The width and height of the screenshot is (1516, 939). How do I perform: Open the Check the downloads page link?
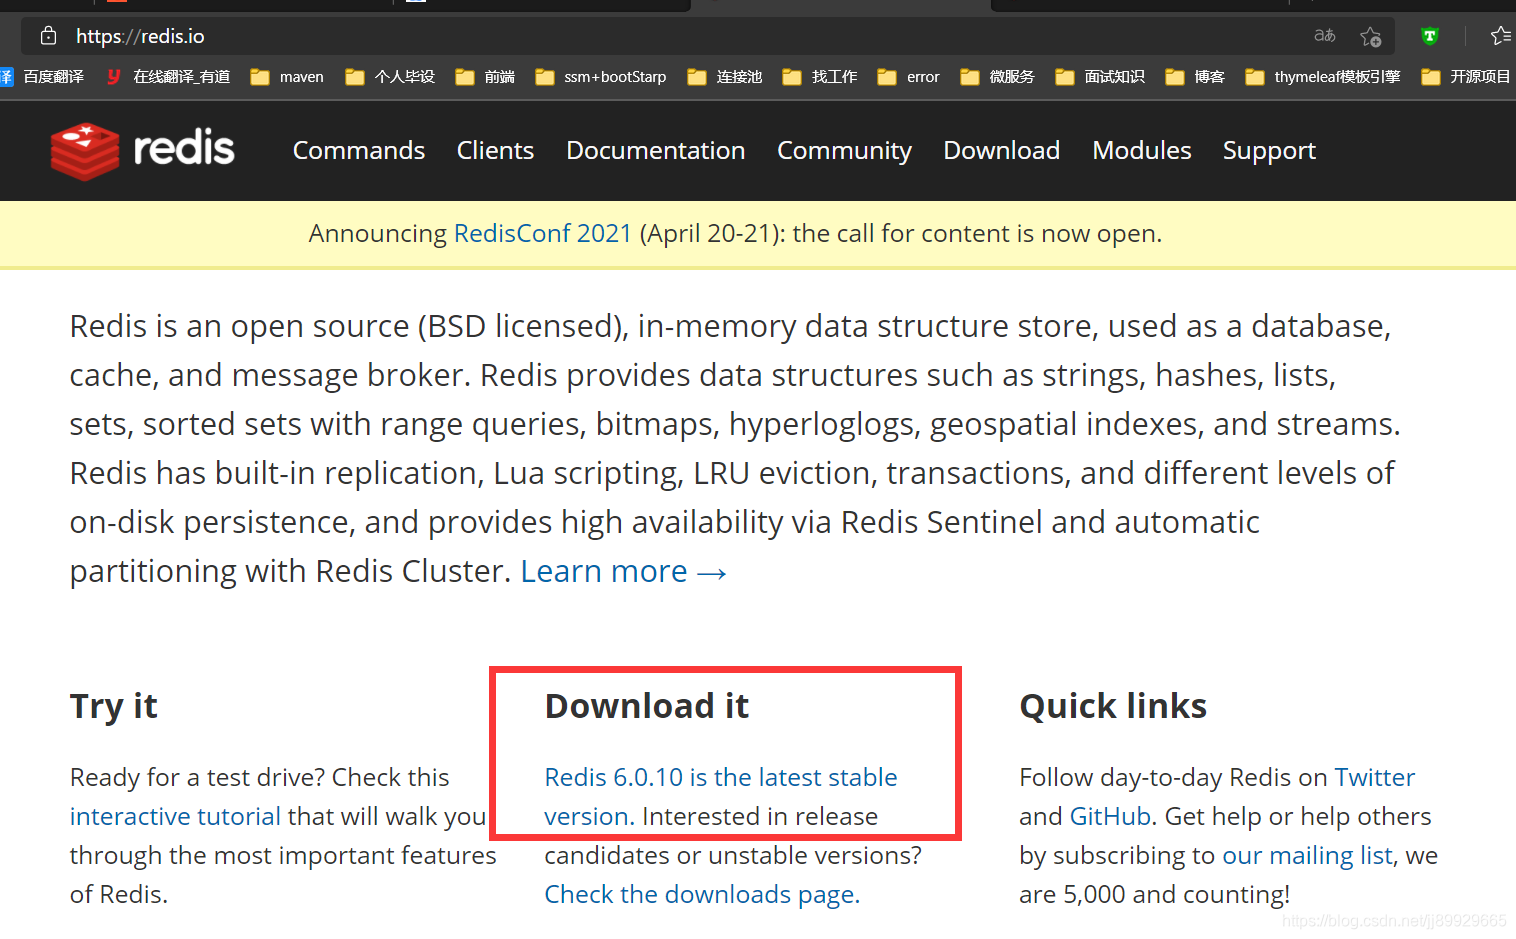pyautogui.click(x=702, y=894)
